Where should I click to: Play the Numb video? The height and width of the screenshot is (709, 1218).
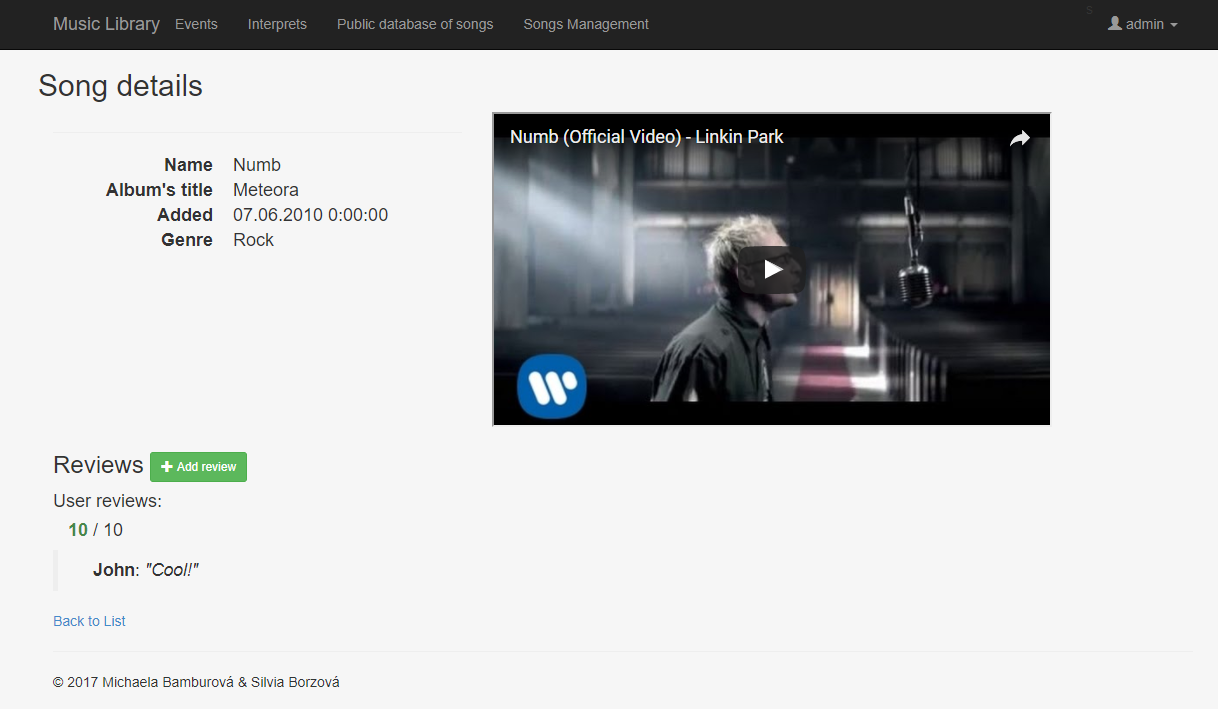click(771, 269)
